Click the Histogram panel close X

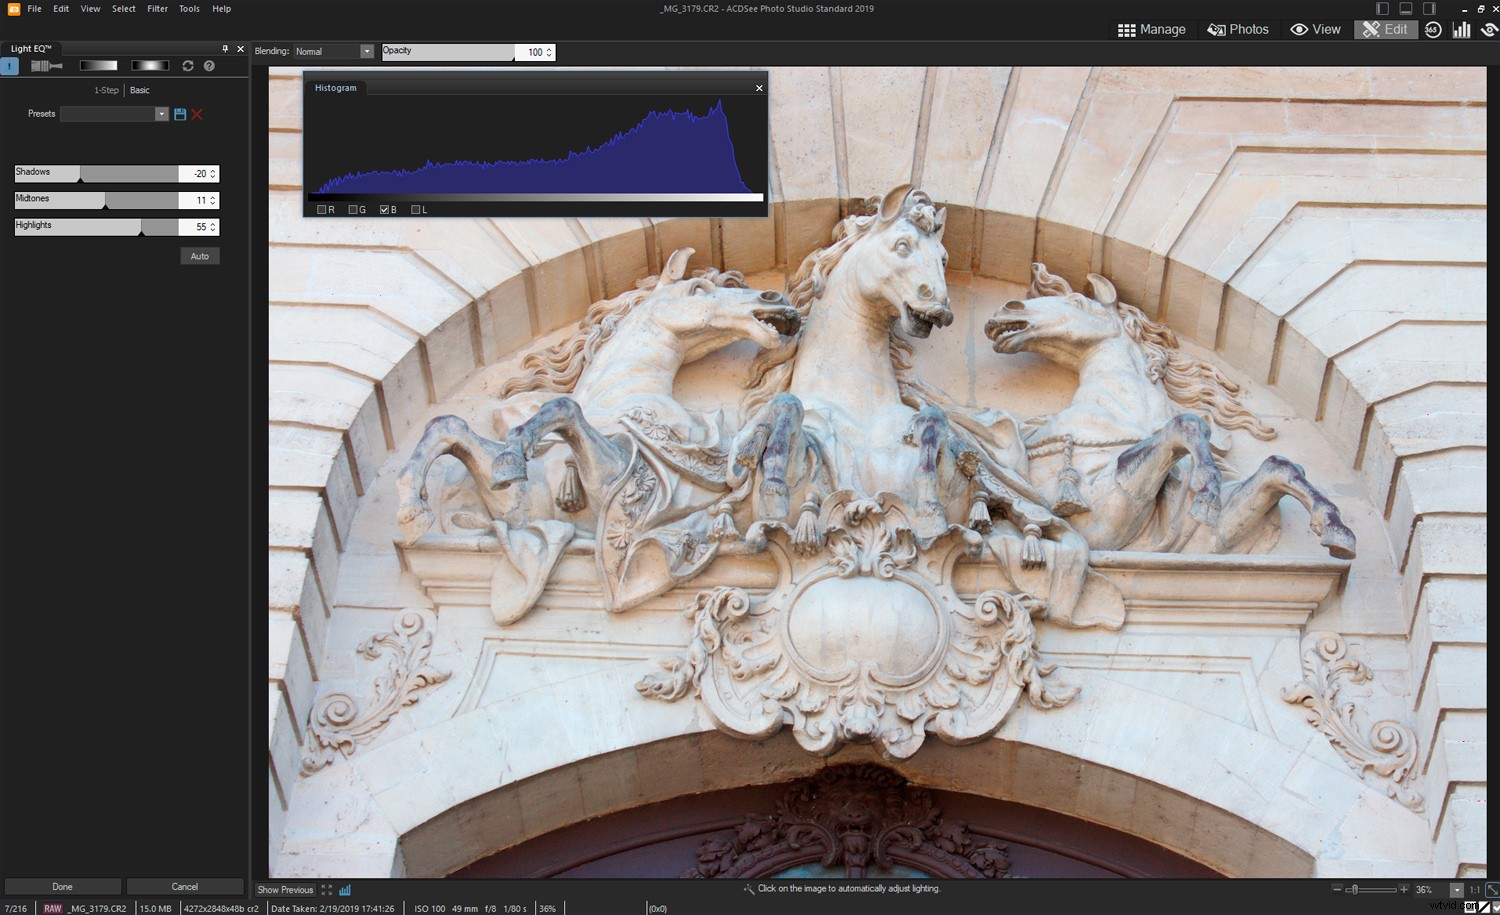[x=759, y=88]
